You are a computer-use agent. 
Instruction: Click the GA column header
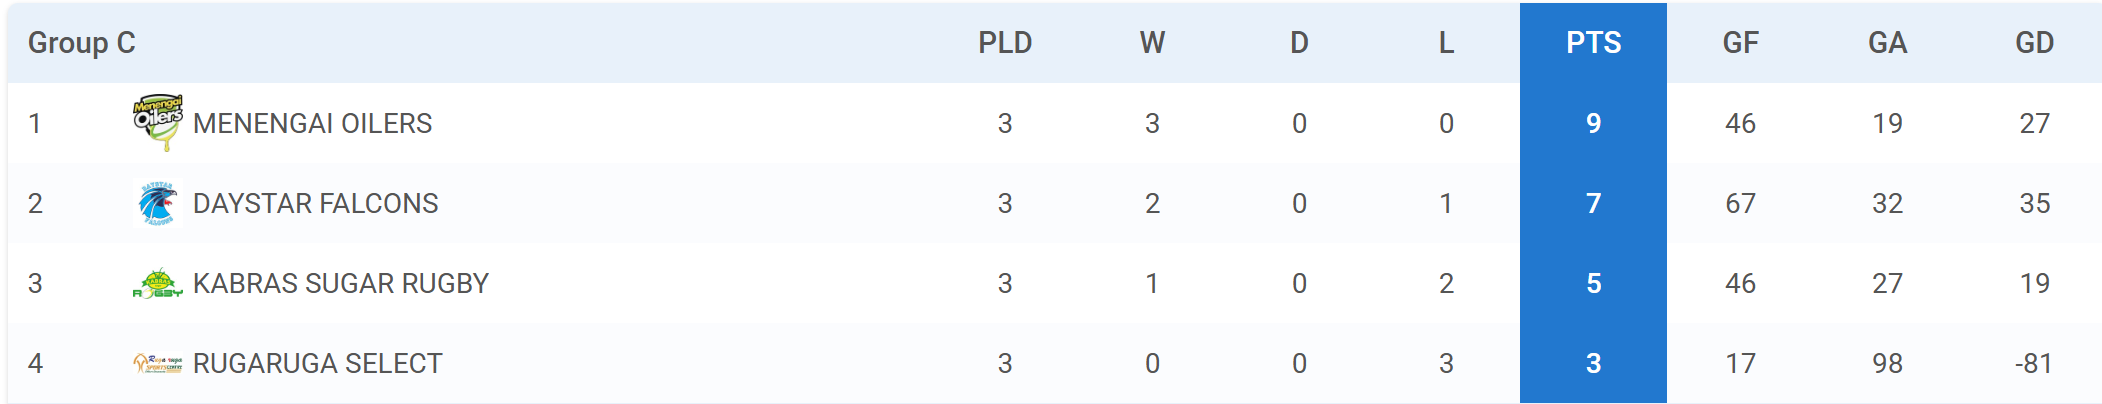pyautogui.click(x=1887, y=43)
